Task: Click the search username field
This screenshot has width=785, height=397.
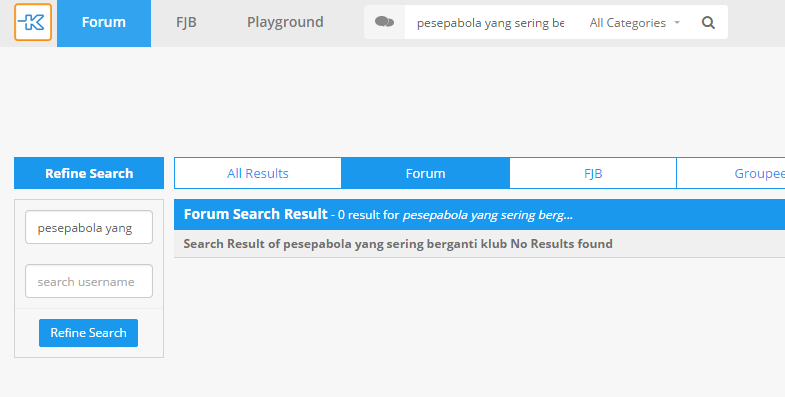Action: pos(89,281)
